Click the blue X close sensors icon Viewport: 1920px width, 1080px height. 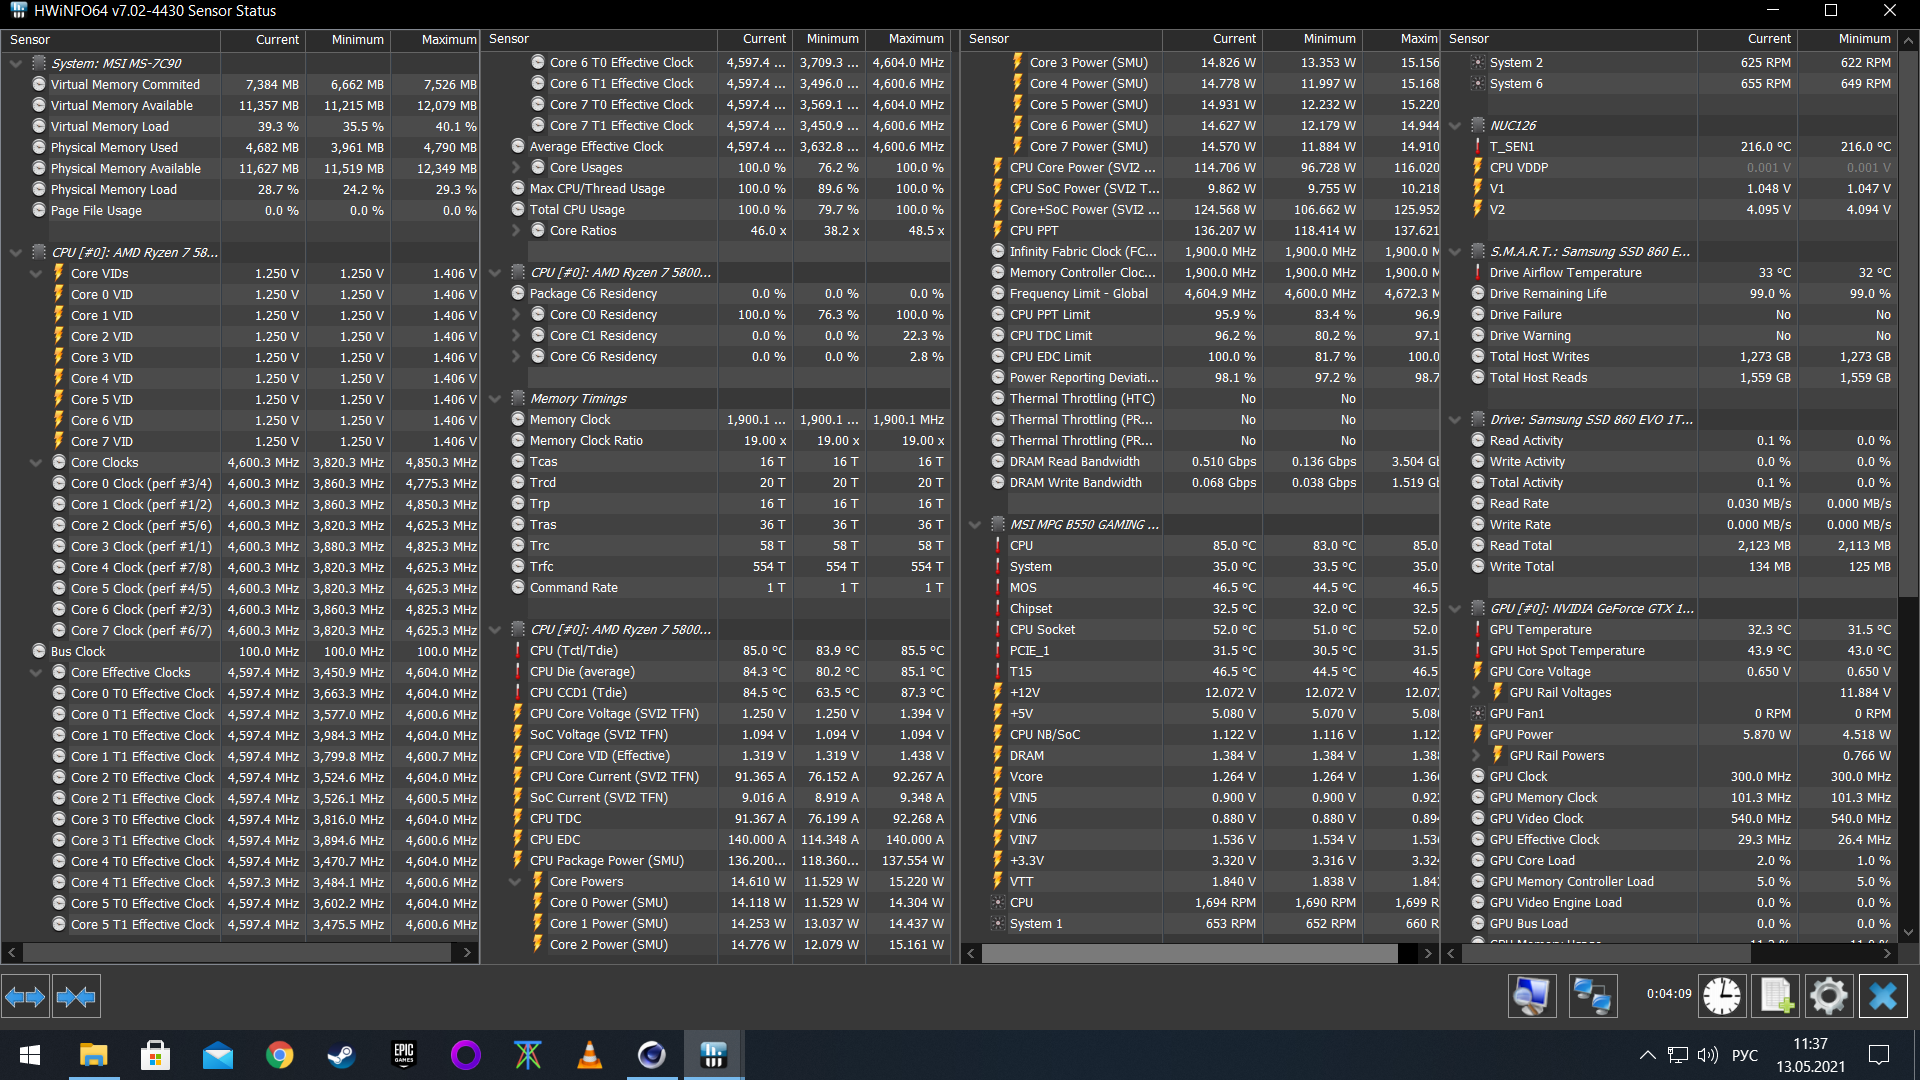click(1883, 996)
